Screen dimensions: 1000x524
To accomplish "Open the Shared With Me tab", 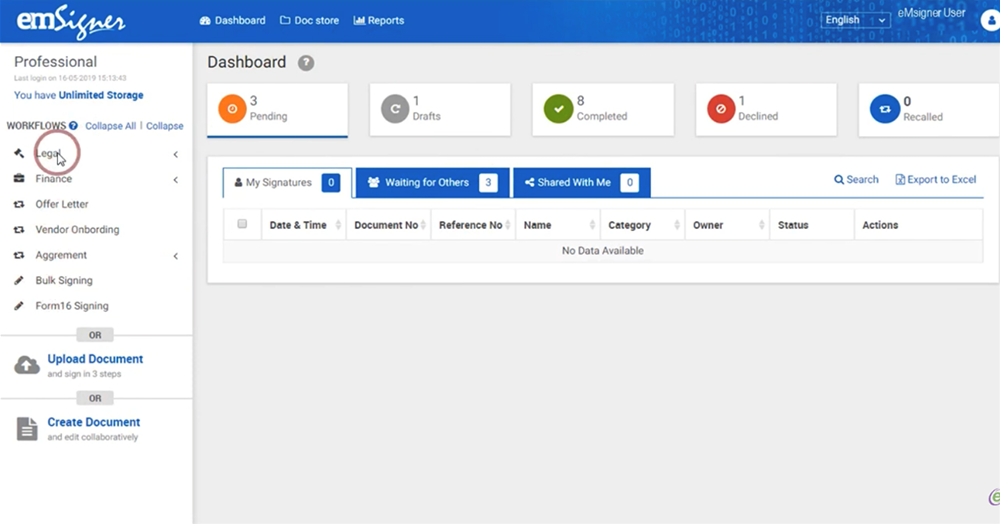I will pyautogui.click(x=581, y=183).
